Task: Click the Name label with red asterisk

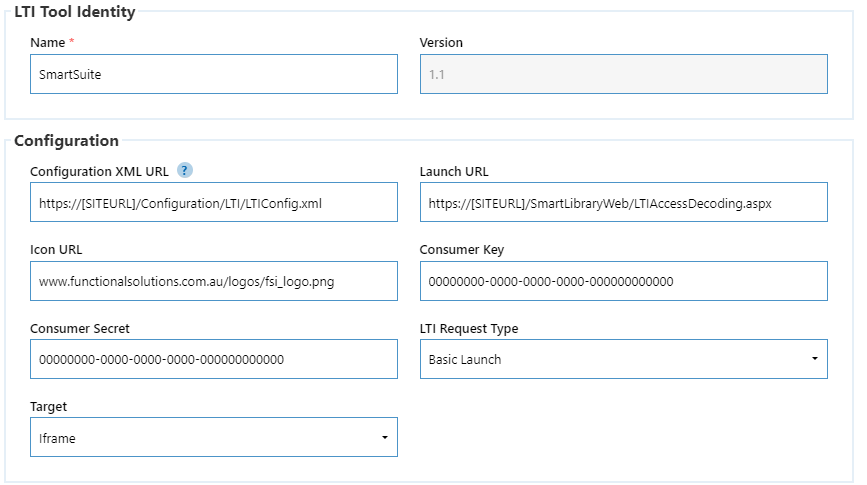Action: pyautogui.click(x=52, y=43)
